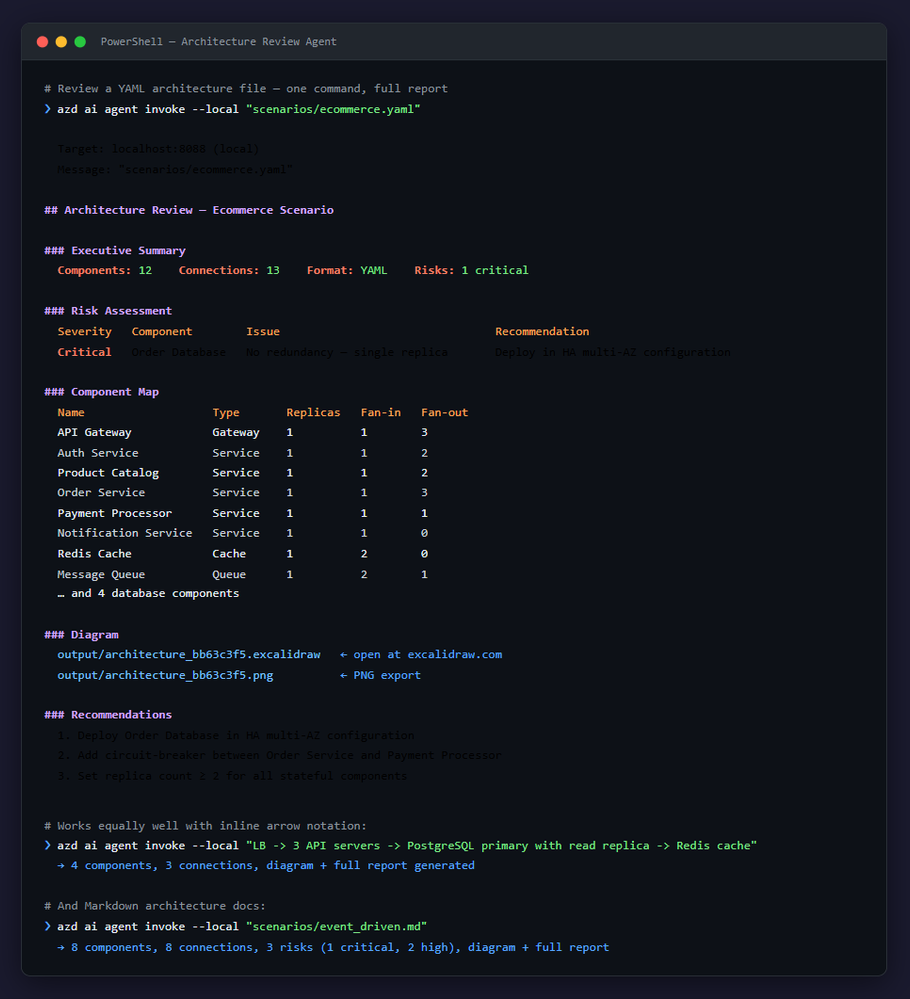Screen dimensions: 910x999
Task: Click the '… and 4 database components' line
Action: click(148, 593)
